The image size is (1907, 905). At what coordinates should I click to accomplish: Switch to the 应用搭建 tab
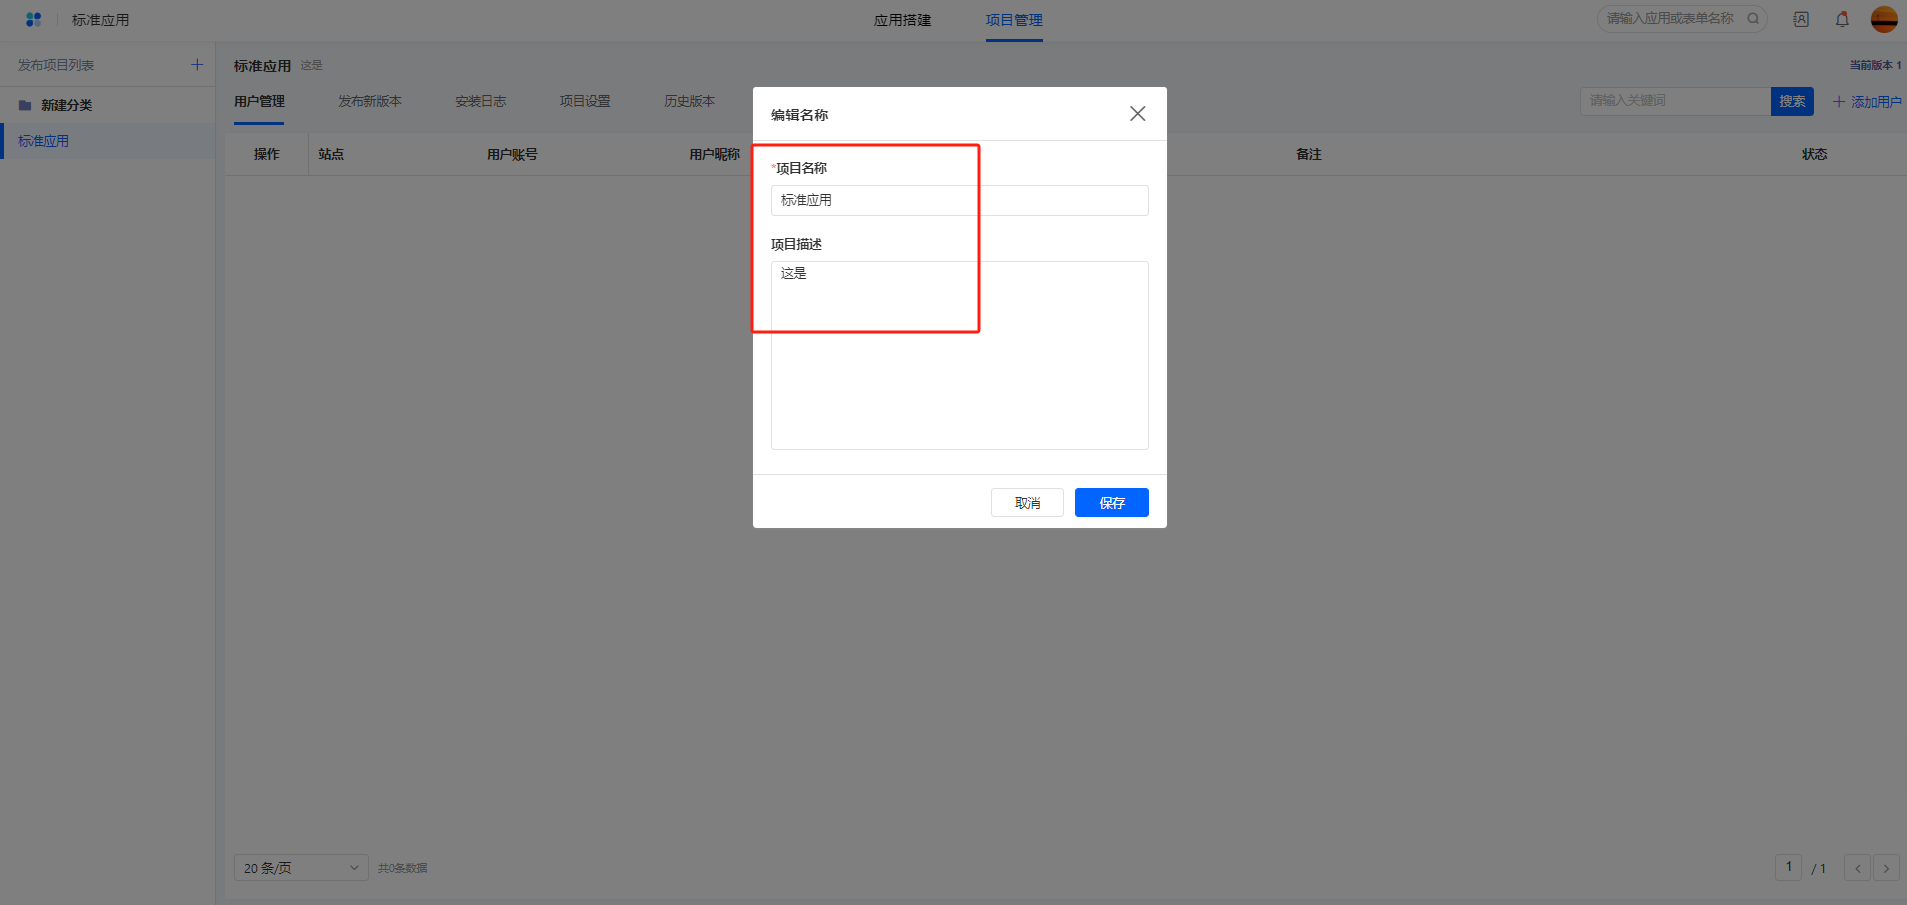tap(902, 20)
